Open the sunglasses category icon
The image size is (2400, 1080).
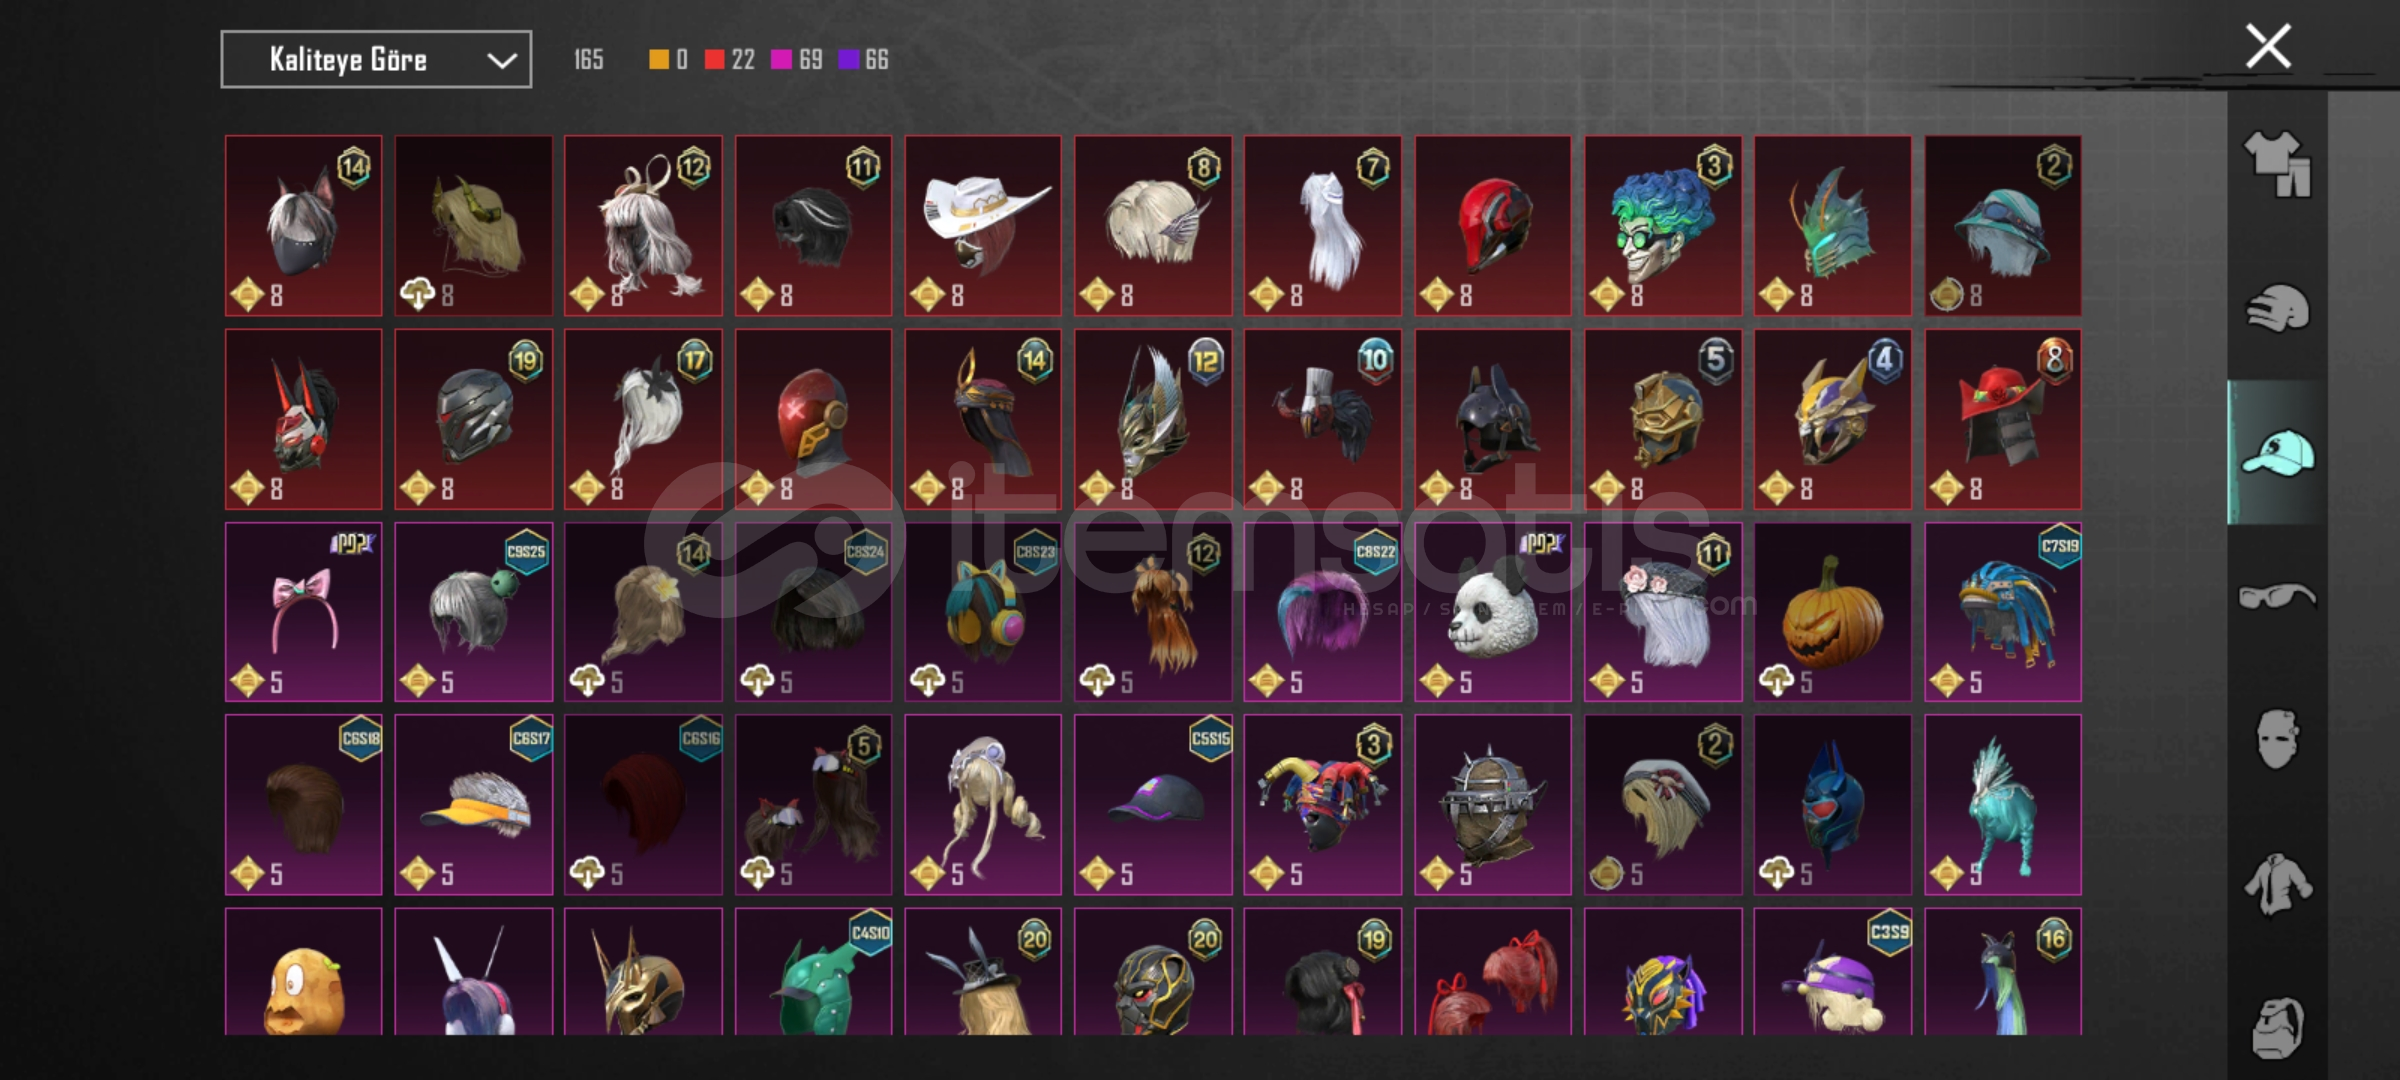tap(2277, 596)
